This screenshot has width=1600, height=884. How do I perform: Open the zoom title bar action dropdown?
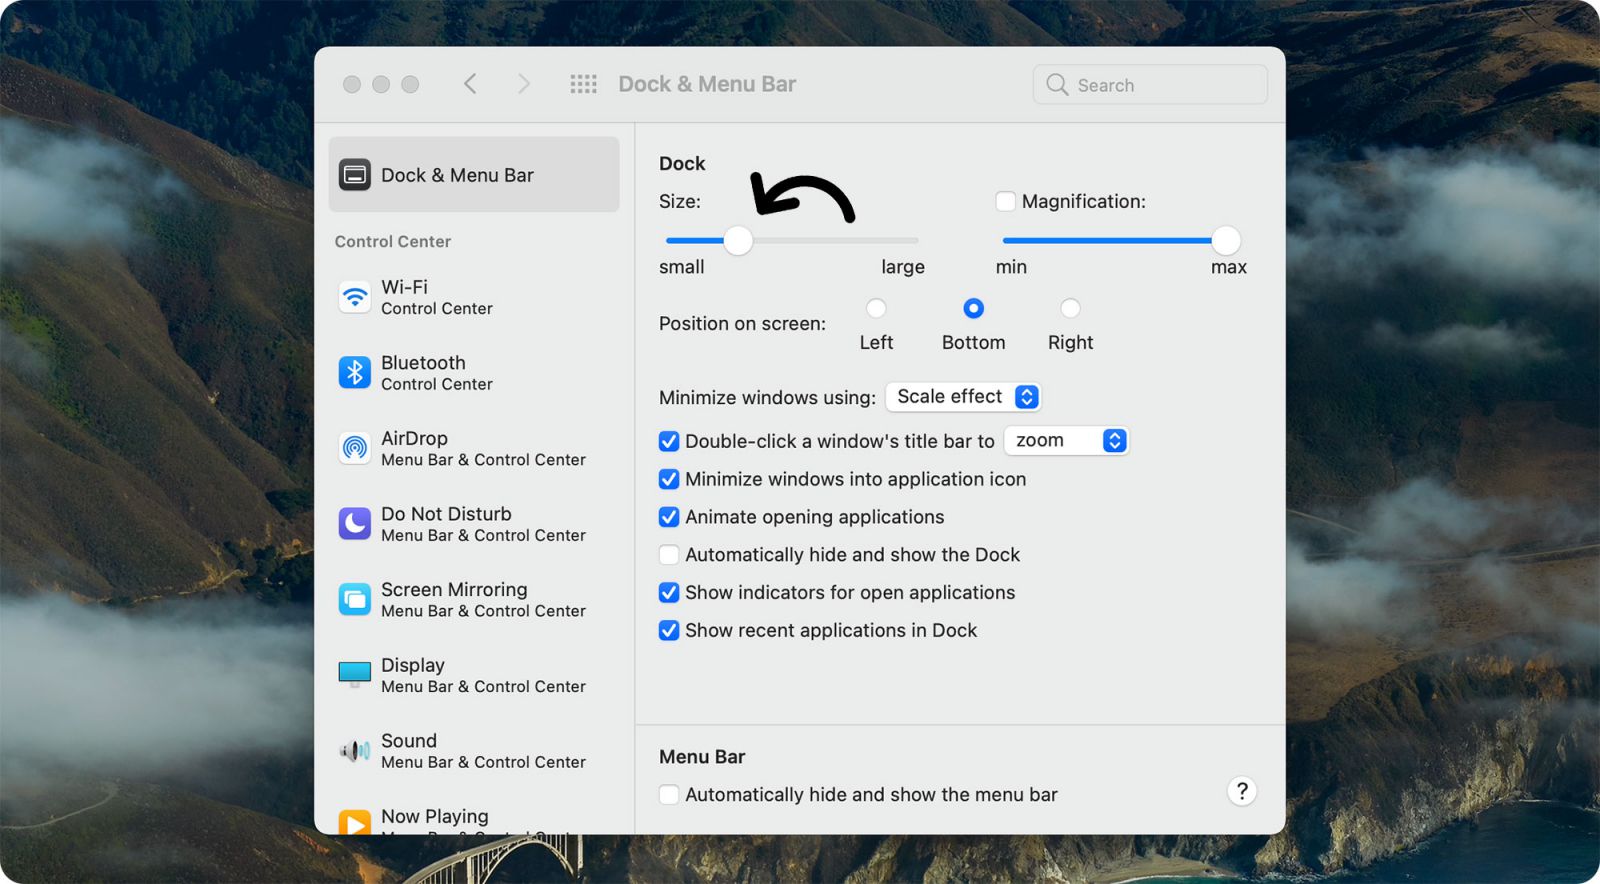[x=1067, y=441]
